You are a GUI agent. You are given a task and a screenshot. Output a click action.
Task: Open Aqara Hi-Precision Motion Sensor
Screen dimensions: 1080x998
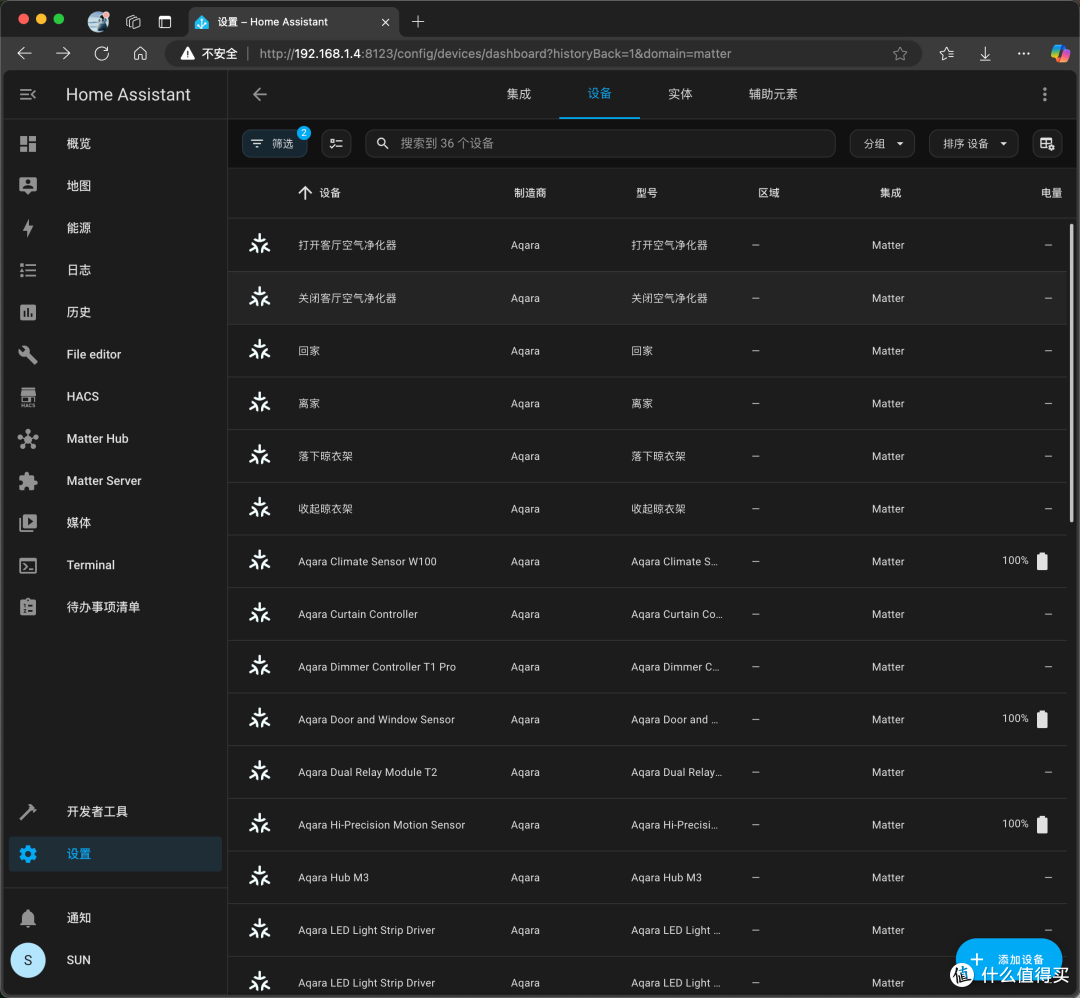coord(647,825)
